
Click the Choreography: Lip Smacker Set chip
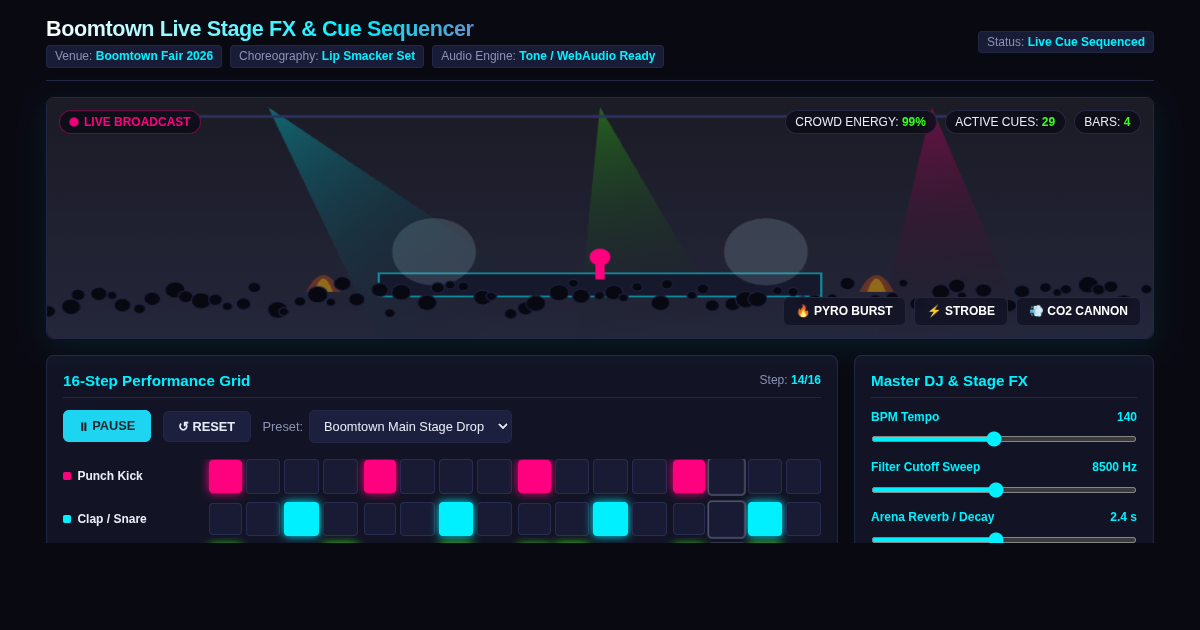[327, 56]
